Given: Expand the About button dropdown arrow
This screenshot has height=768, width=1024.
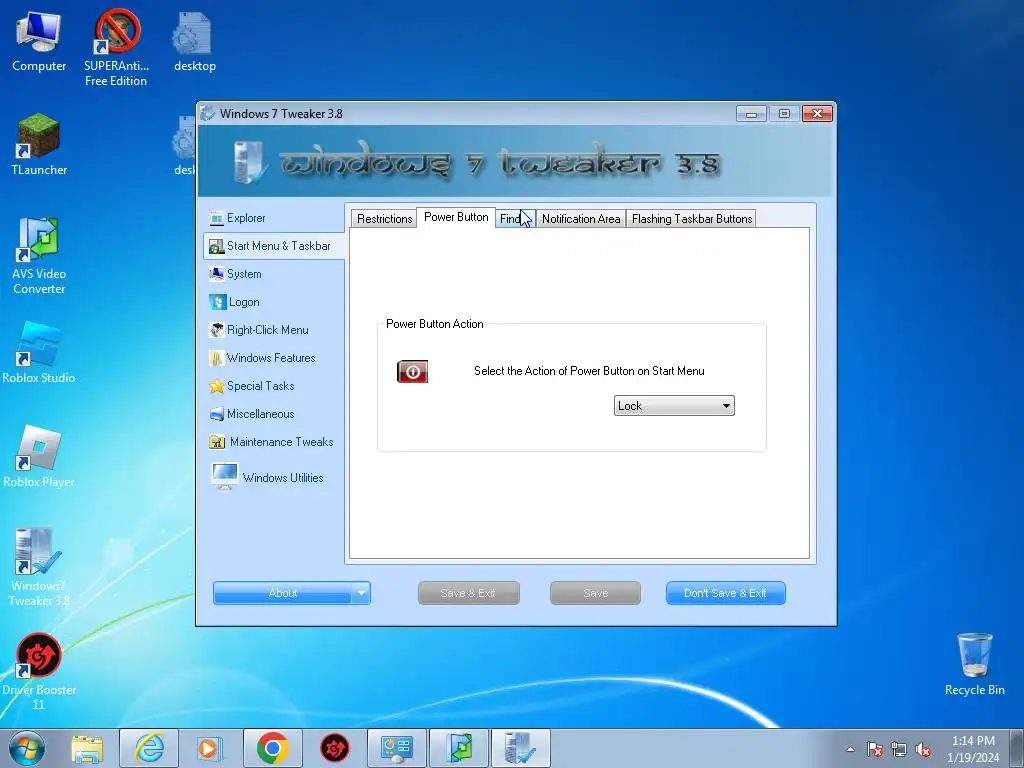Looking at the screenshot, I should [x=361, y=593].
